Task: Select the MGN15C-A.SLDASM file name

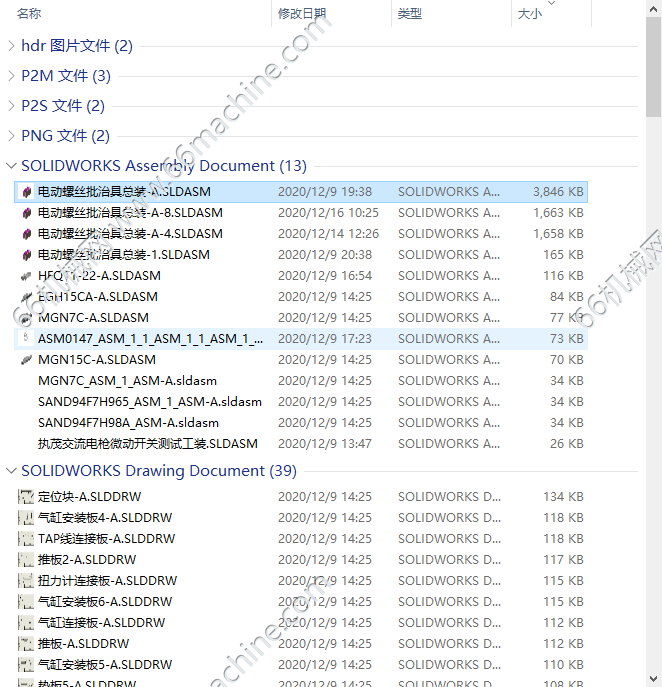Action: pyautogui.click(x=97, y=360)
